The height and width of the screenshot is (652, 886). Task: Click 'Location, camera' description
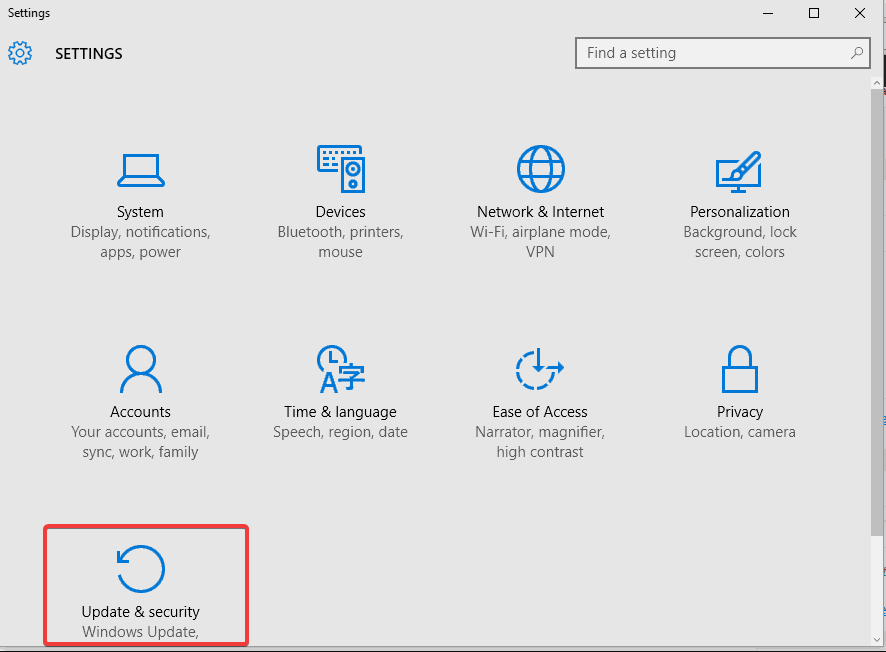(x=740, y=432)
